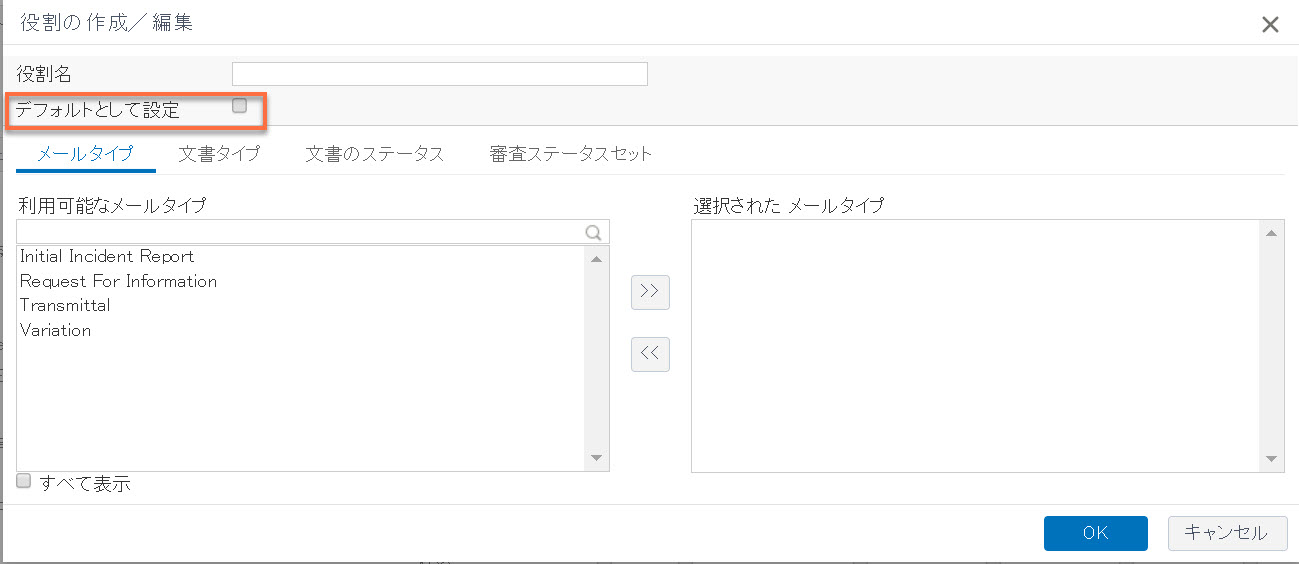Click down arrow of available list scrollbar

(x=597, y=458)
